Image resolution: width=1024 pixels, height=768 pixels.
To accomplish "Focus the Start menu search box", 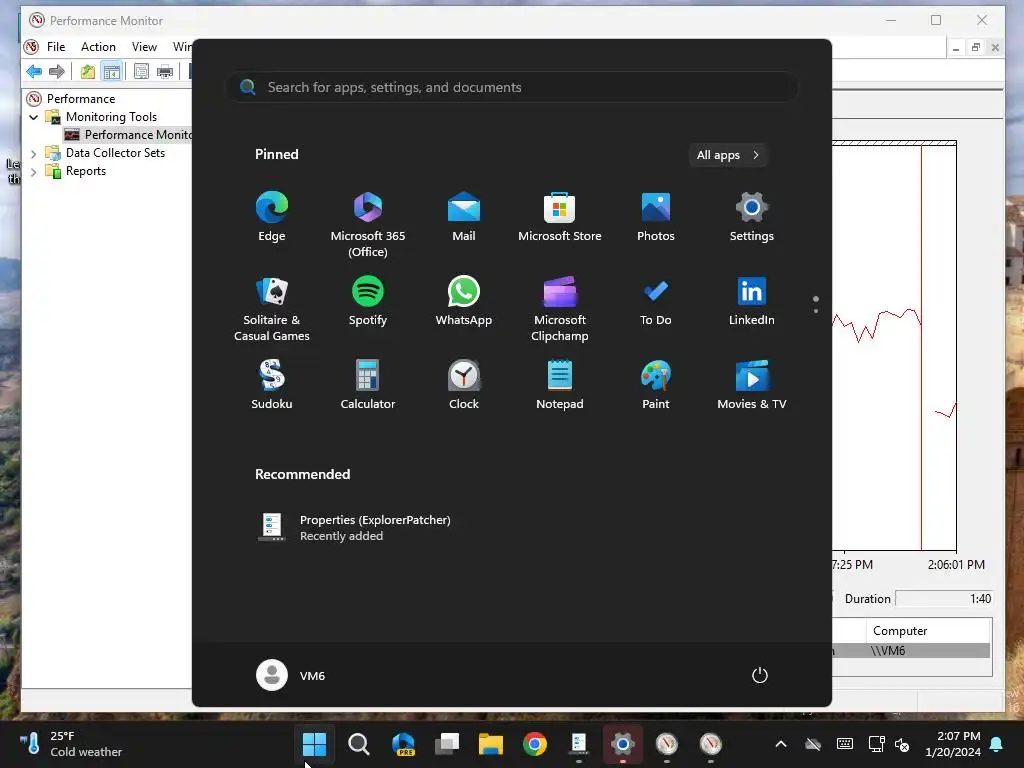I will pos(512,88).
